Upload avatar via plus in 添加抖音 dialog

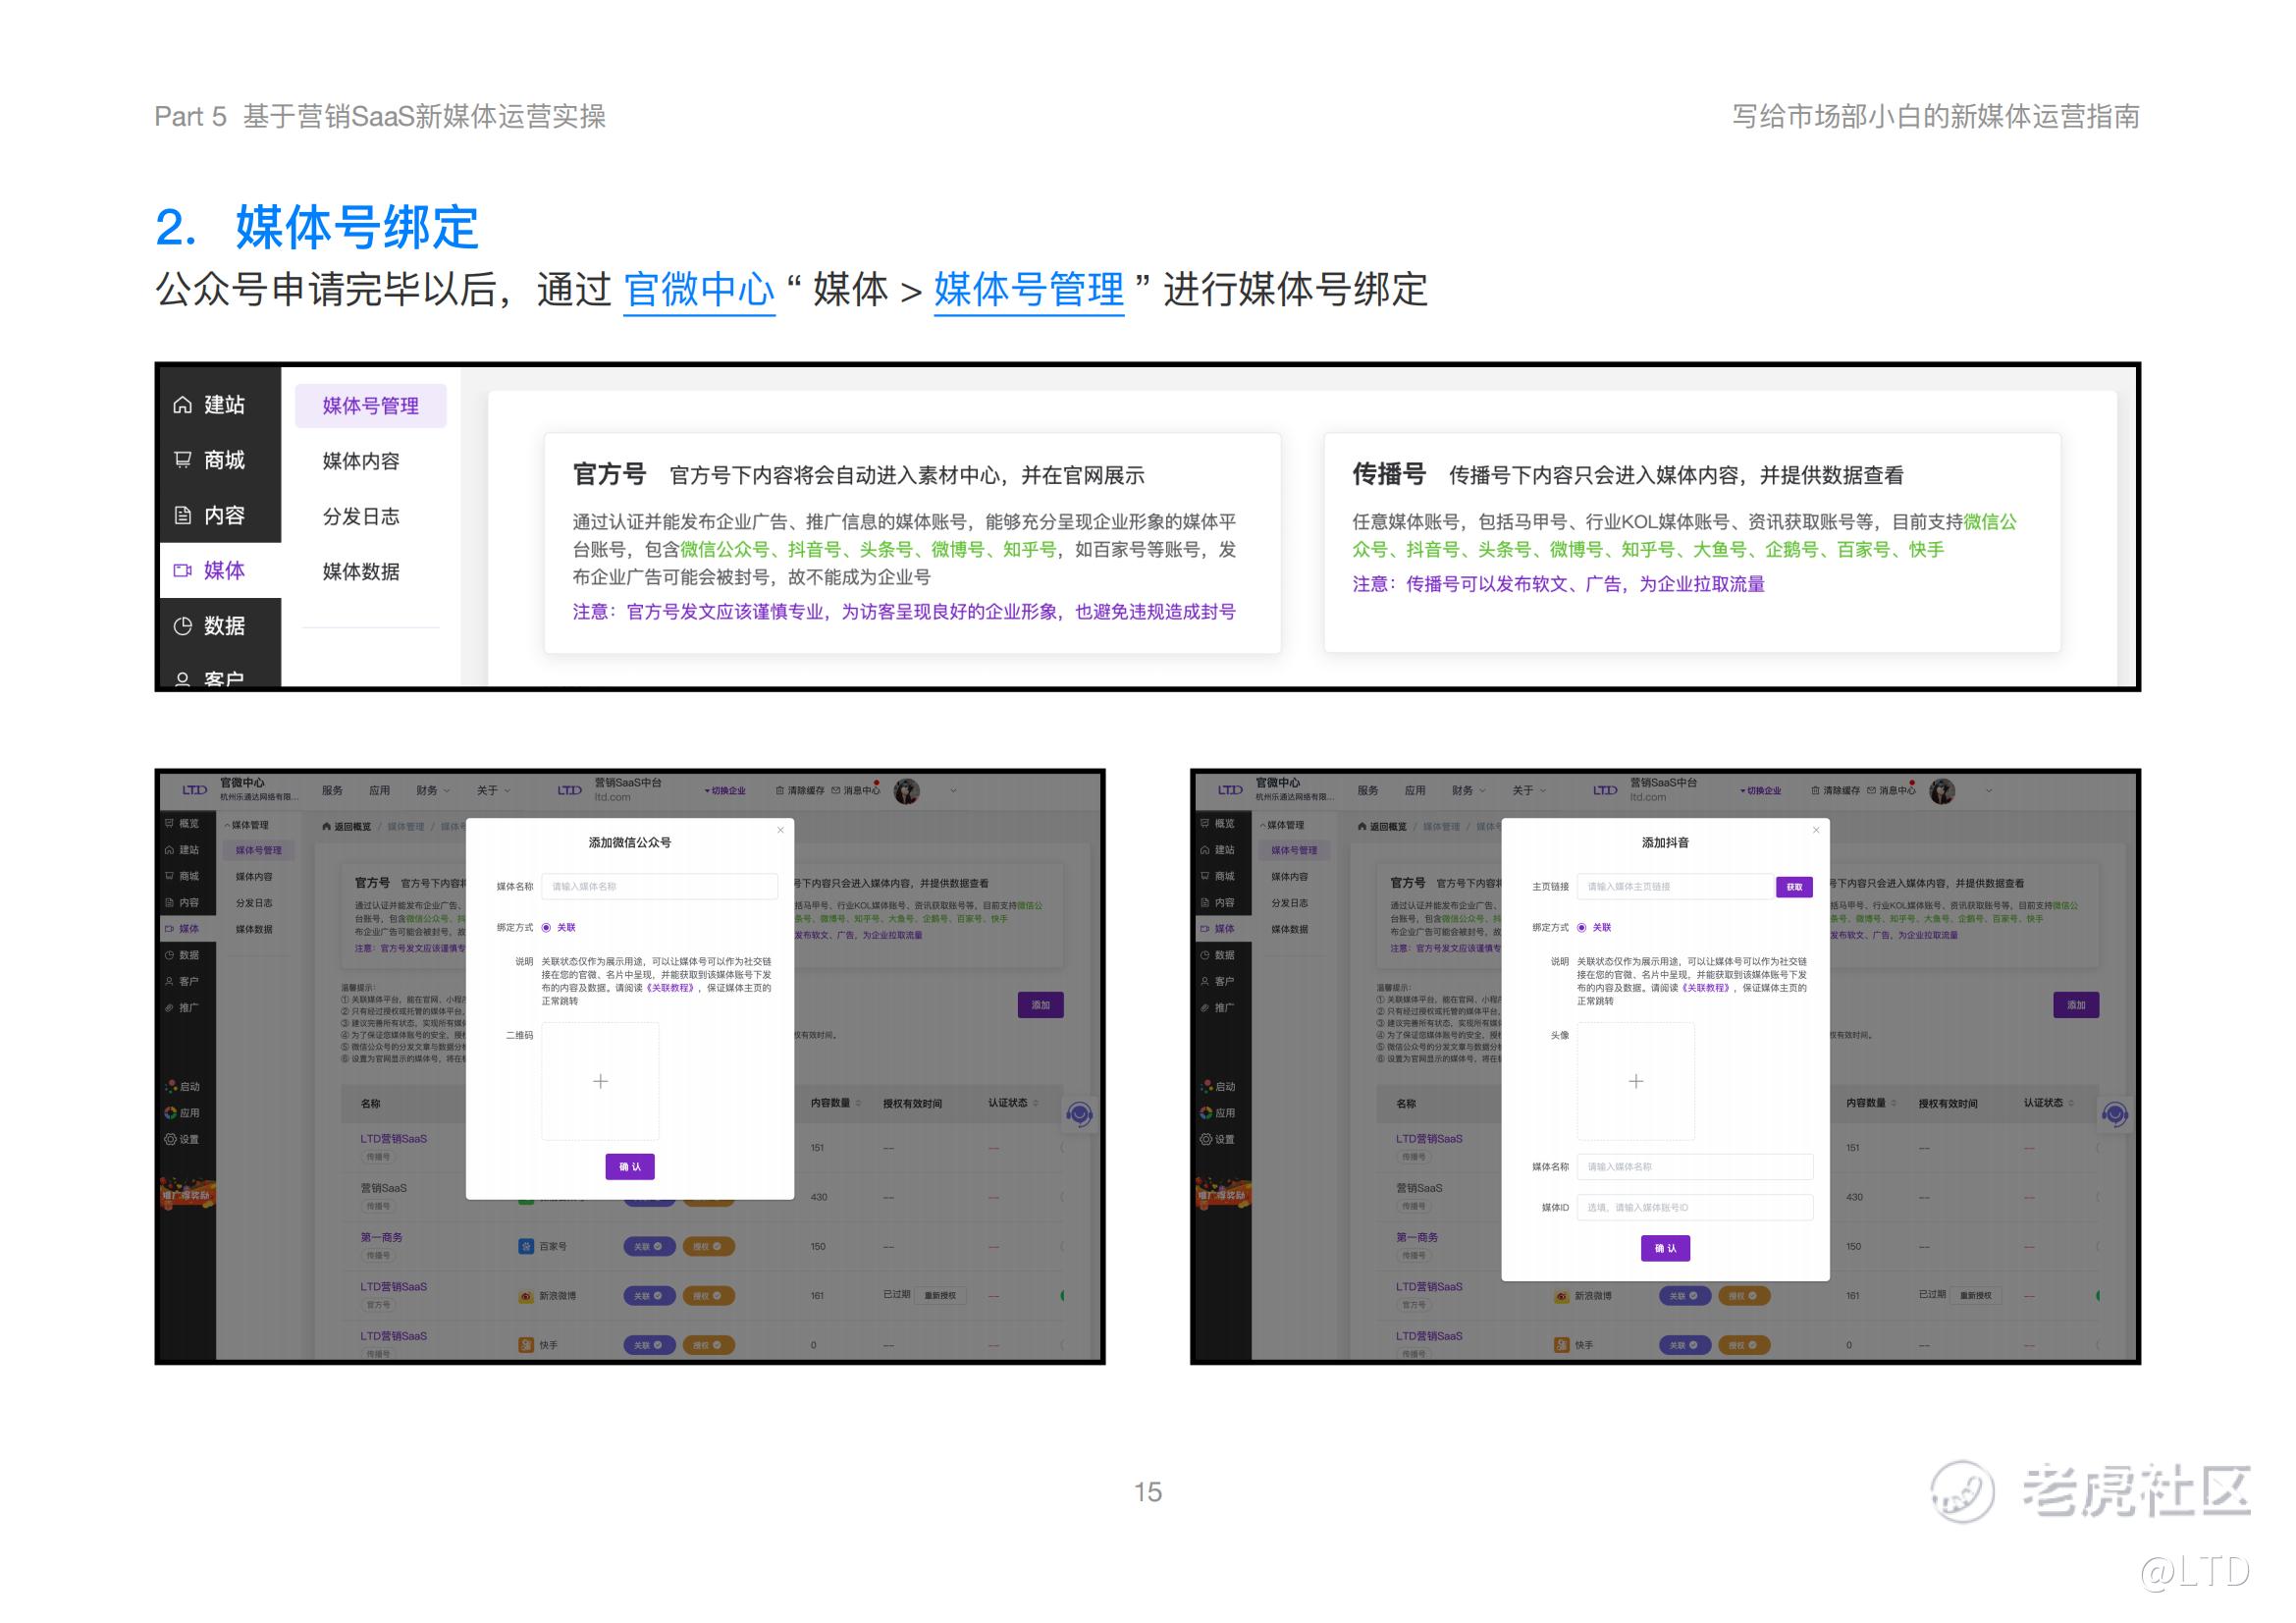(x=1635, y=1081)
